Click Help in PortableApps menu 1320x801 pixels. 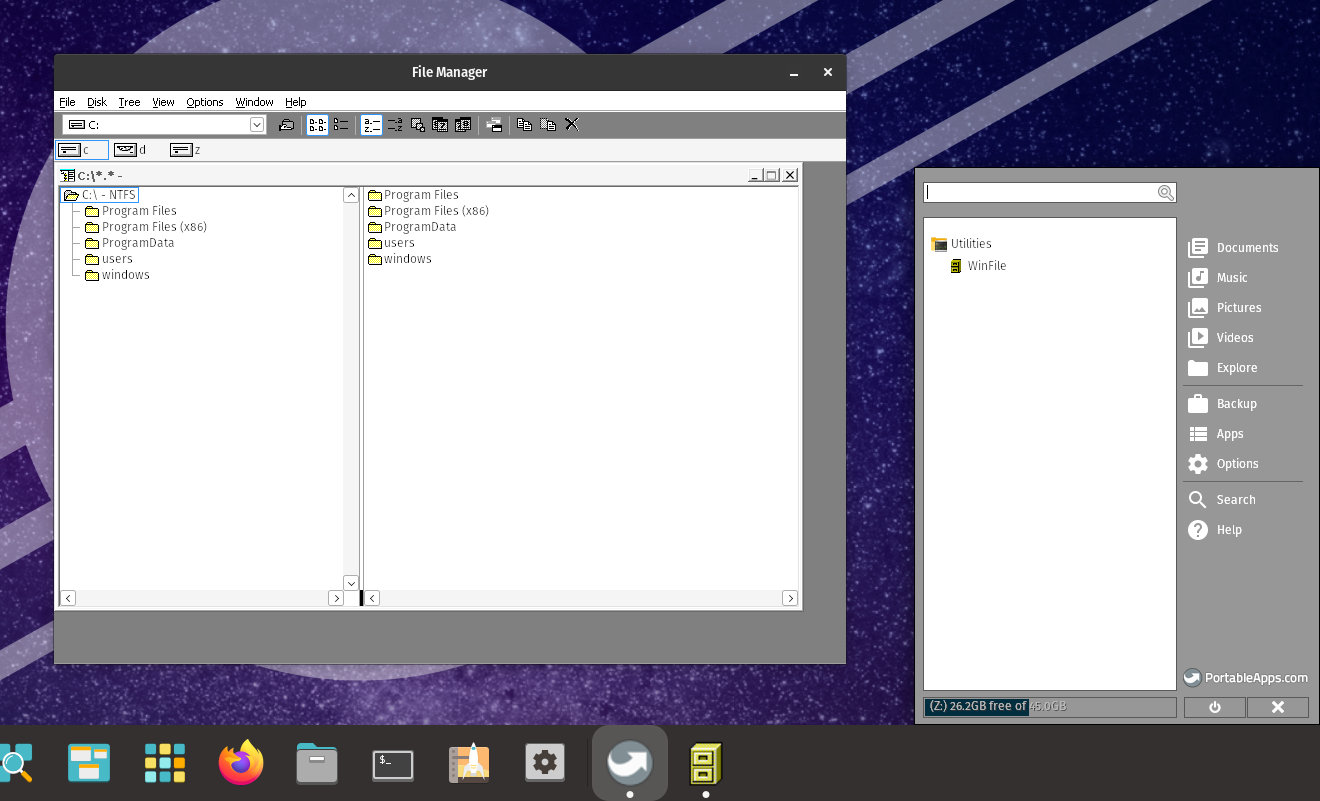pos(1215,530)
